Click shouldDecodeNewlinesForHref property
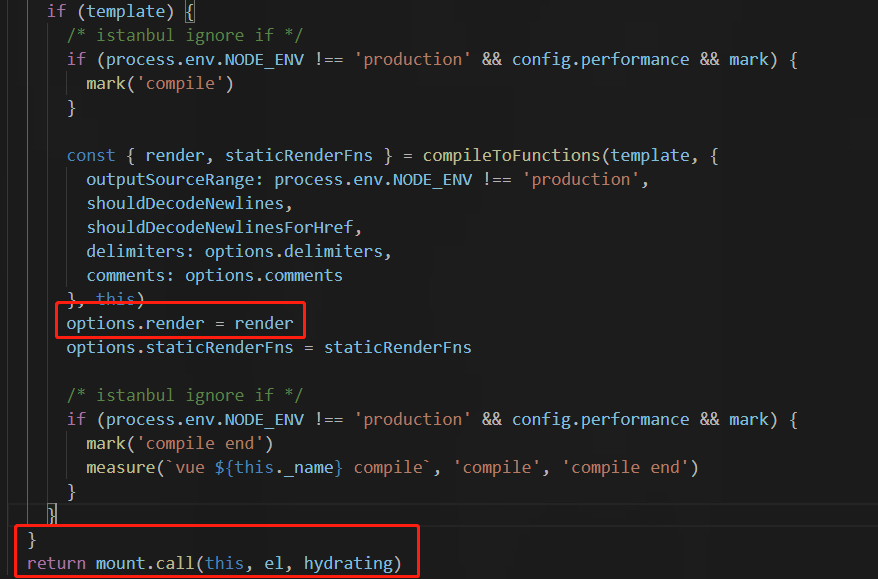The width and height of the screenshot is (878, 579). point(224,227)
